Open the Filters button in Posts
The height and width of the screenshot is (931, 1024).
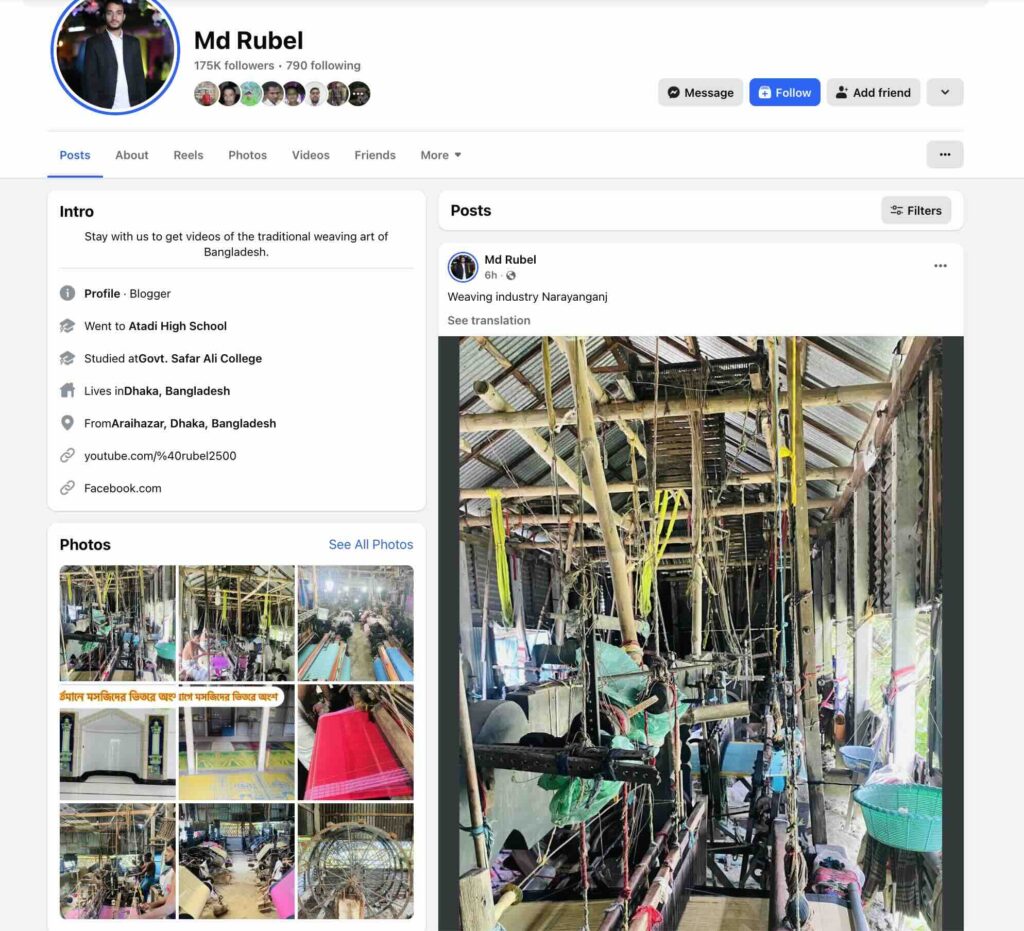(x=916, y=210)
